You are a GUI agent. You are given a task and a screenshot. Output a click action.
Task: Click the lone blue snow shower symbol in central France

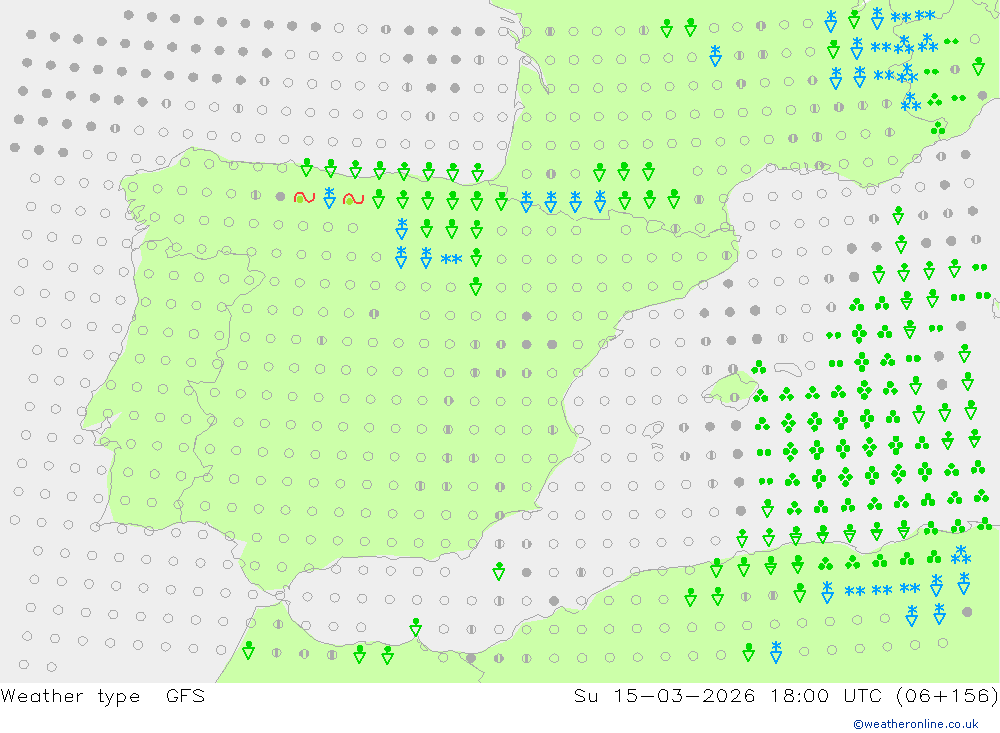click(716, 56)
